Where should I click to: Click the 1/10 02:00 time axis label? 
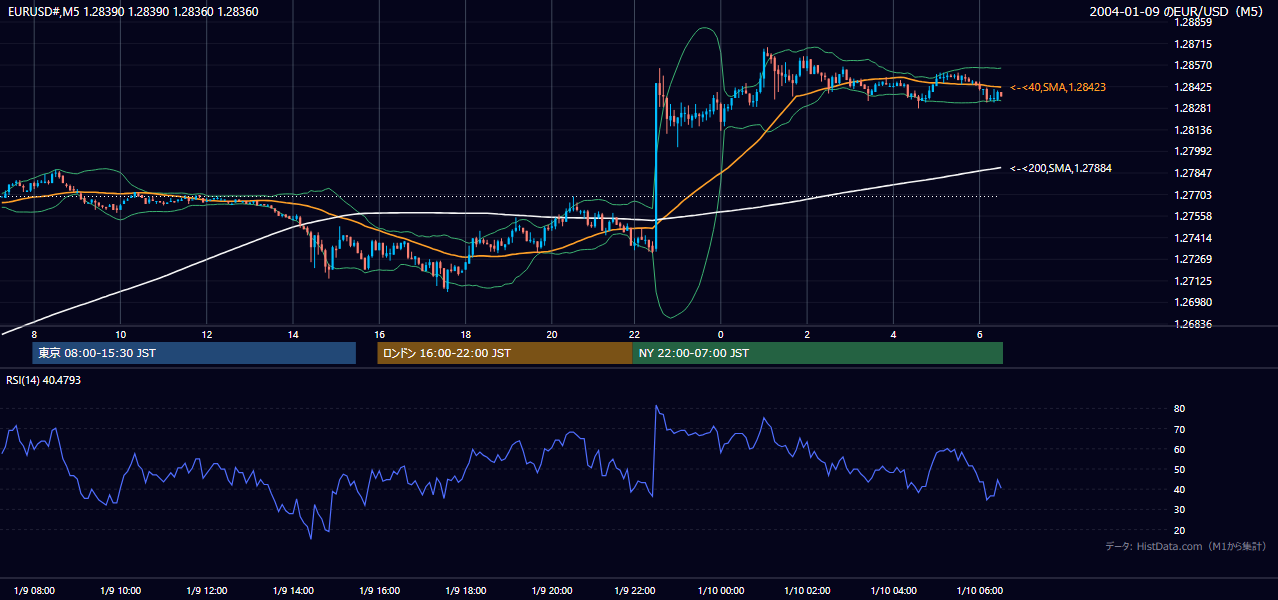[809, 590]
